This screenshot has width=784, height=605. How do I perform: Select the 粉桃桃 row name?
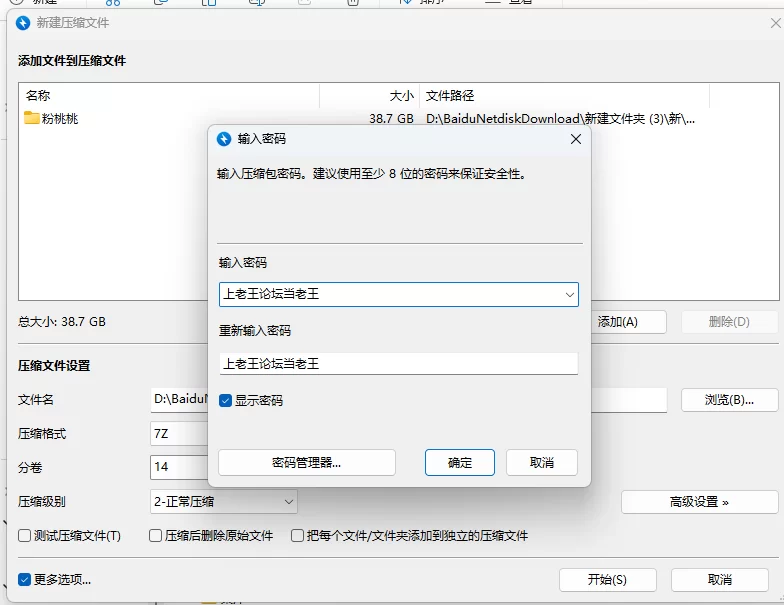tap(60, 118)
